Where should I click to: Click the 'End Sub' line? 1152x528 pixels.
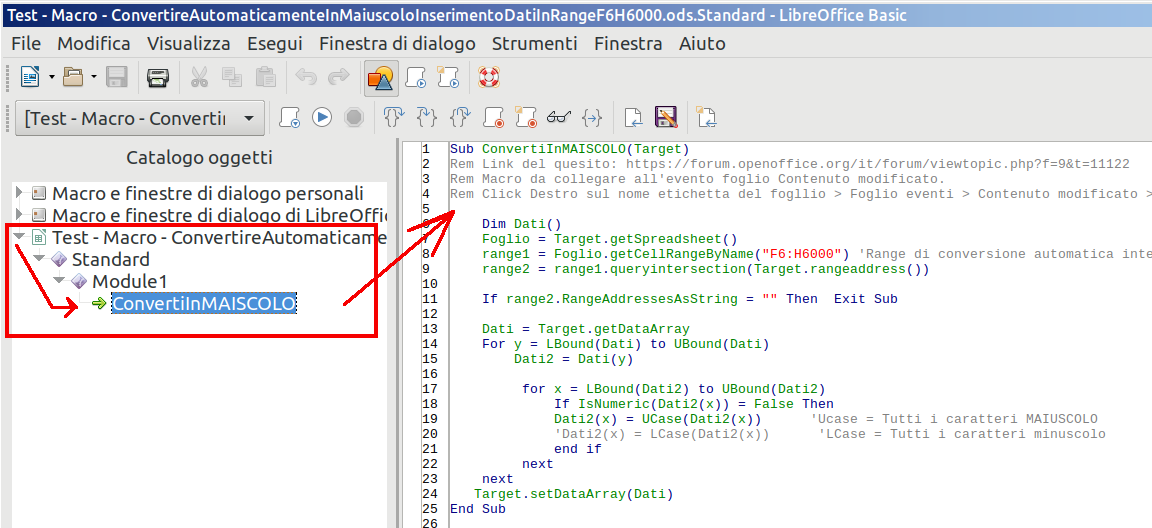(x=478, y=508)
